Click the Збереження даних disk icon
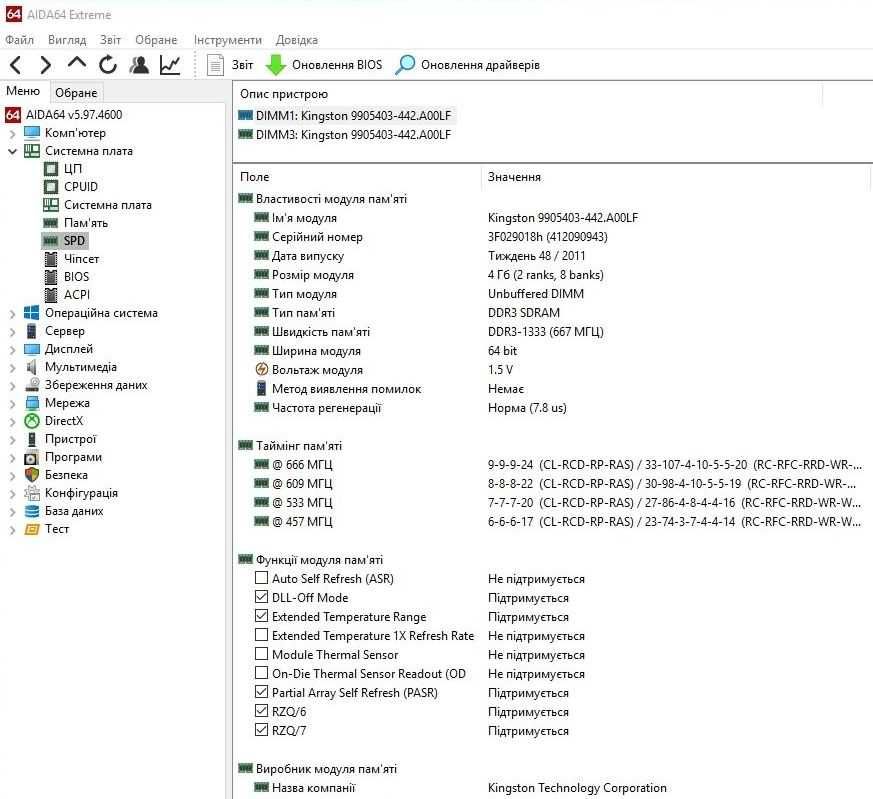The height and width of the screenshot is (799, 873). coord(32,385)
